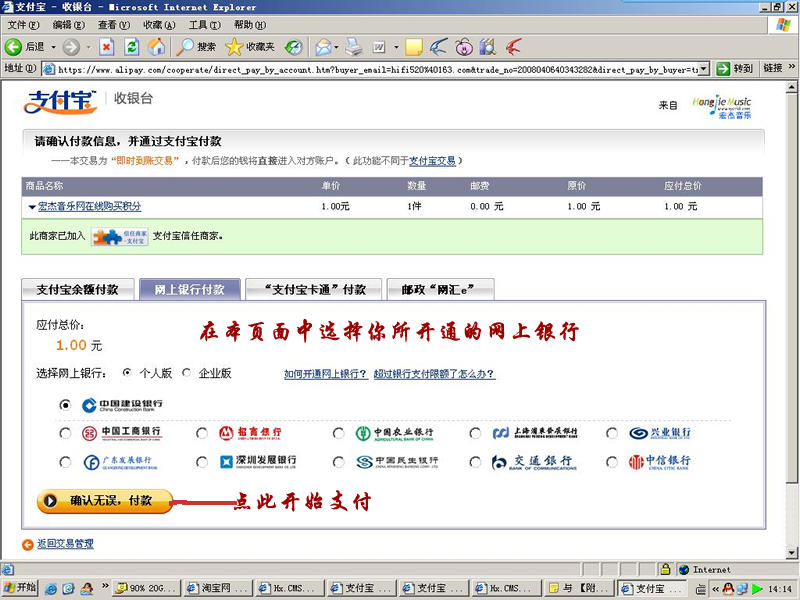
Task: Click the green 转到 Go arrow button
Action: pos(734,68)
